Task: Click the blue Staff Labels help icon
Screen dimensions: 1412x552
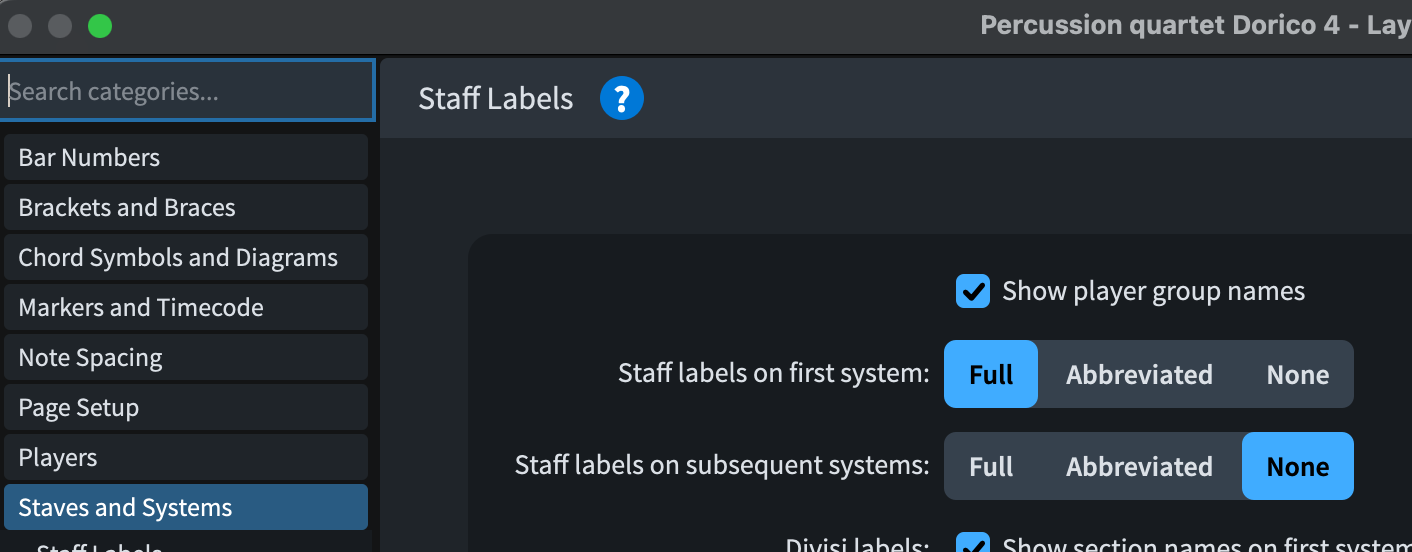Action: tap(621, 99)
